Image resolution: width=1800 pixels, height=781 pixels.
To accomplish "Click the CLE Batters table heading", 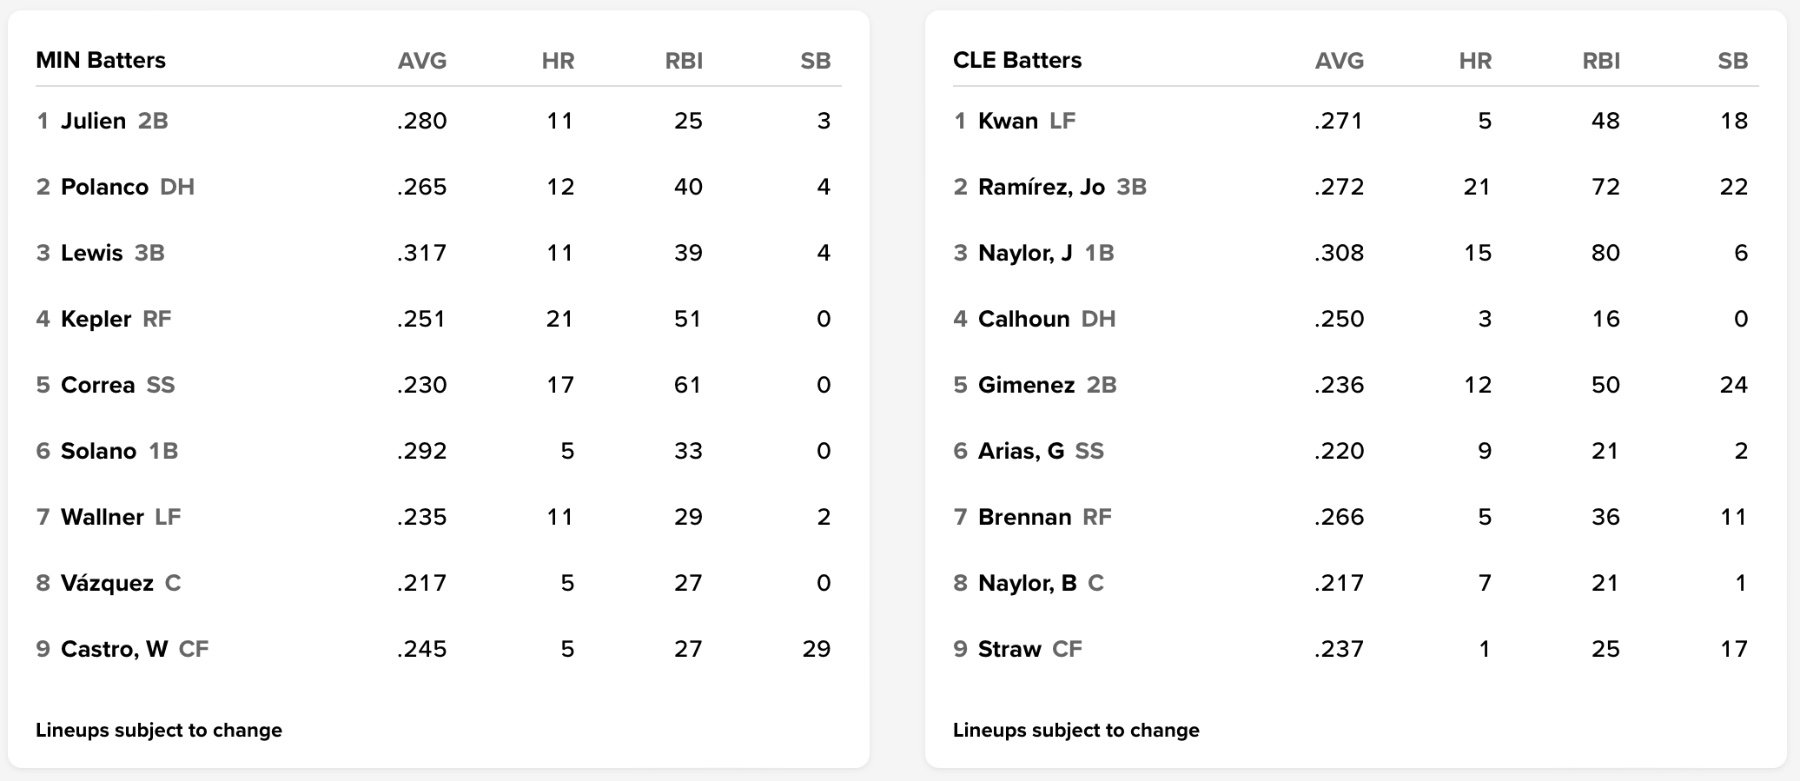I will (x=1017, y=60).
